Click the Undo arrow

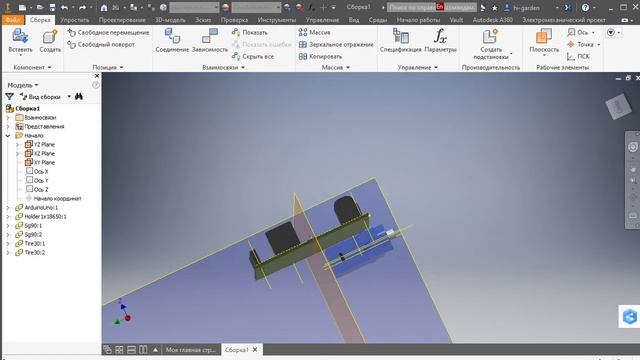point(64,7)
